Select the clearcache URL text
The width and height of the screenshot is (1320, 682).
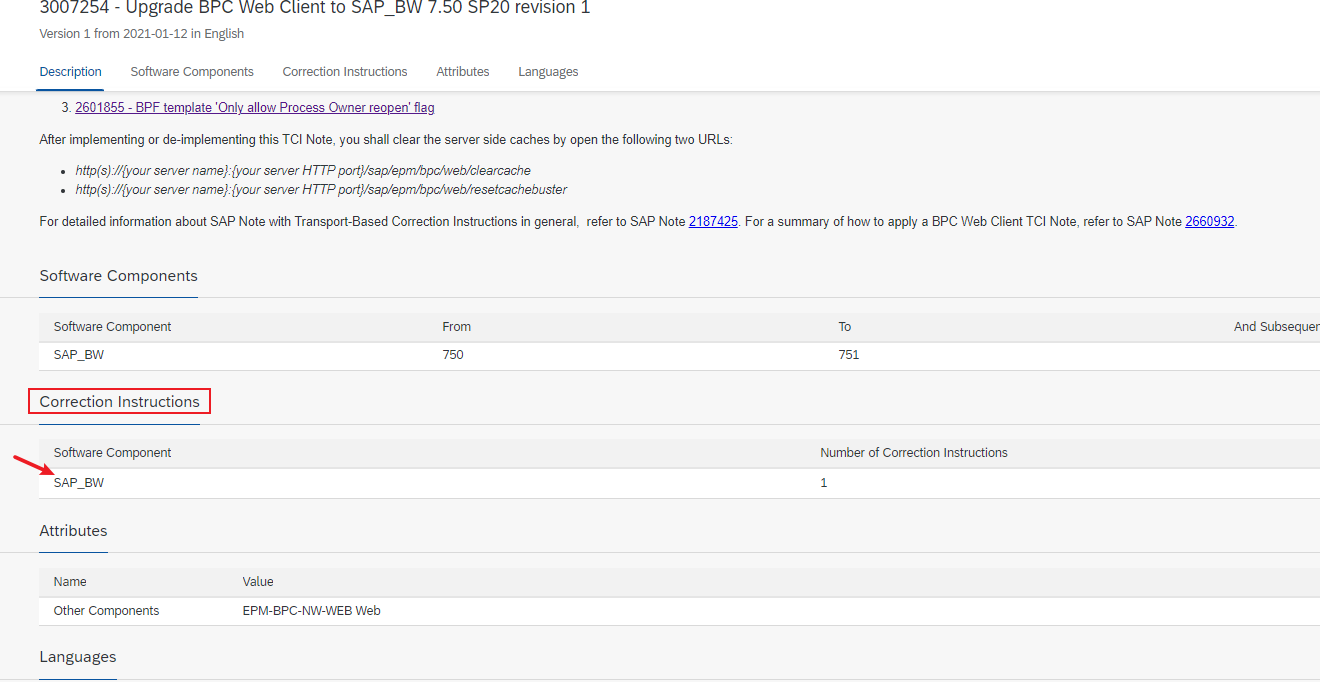(303, 171)
